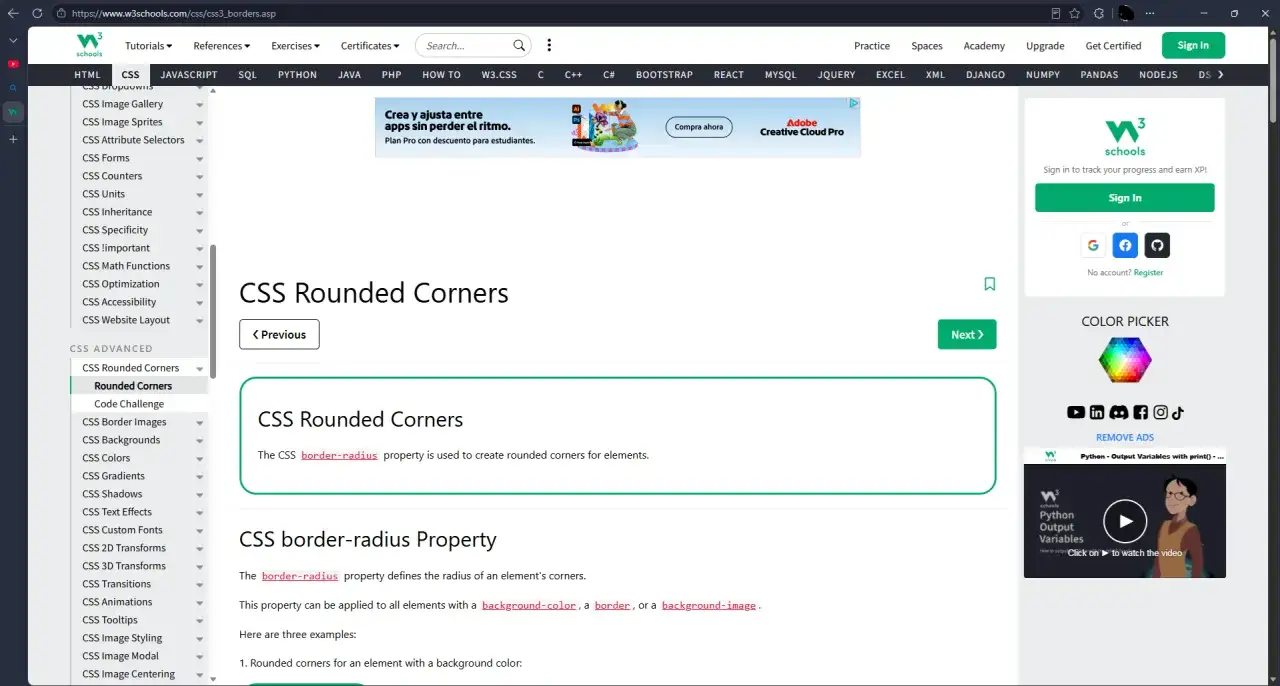Open the browser extensions puzzle icon
Viewport: 1280px width, 686px height.
click(x=1099, y=13)
